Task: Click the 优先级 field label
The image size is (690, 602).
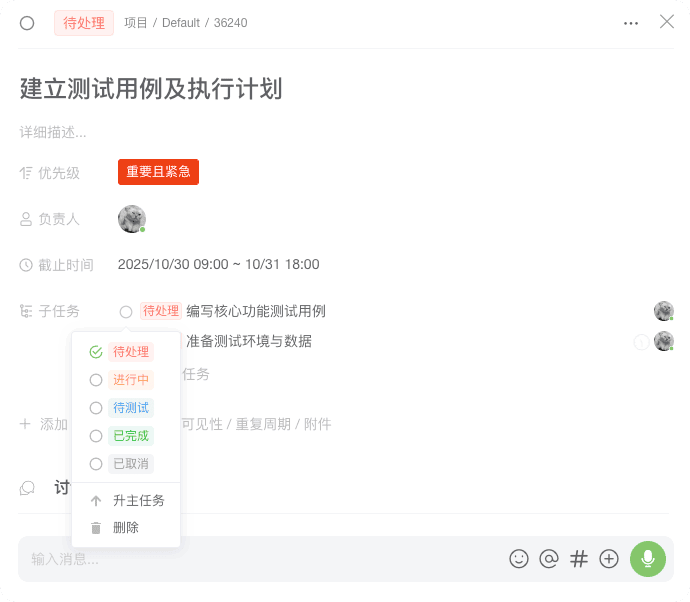Action: click(x=59, y=173)
